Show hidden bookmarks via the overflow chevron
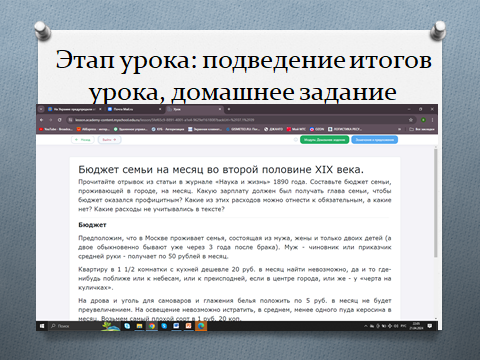The image size is (480, 360). pos(400,129)
